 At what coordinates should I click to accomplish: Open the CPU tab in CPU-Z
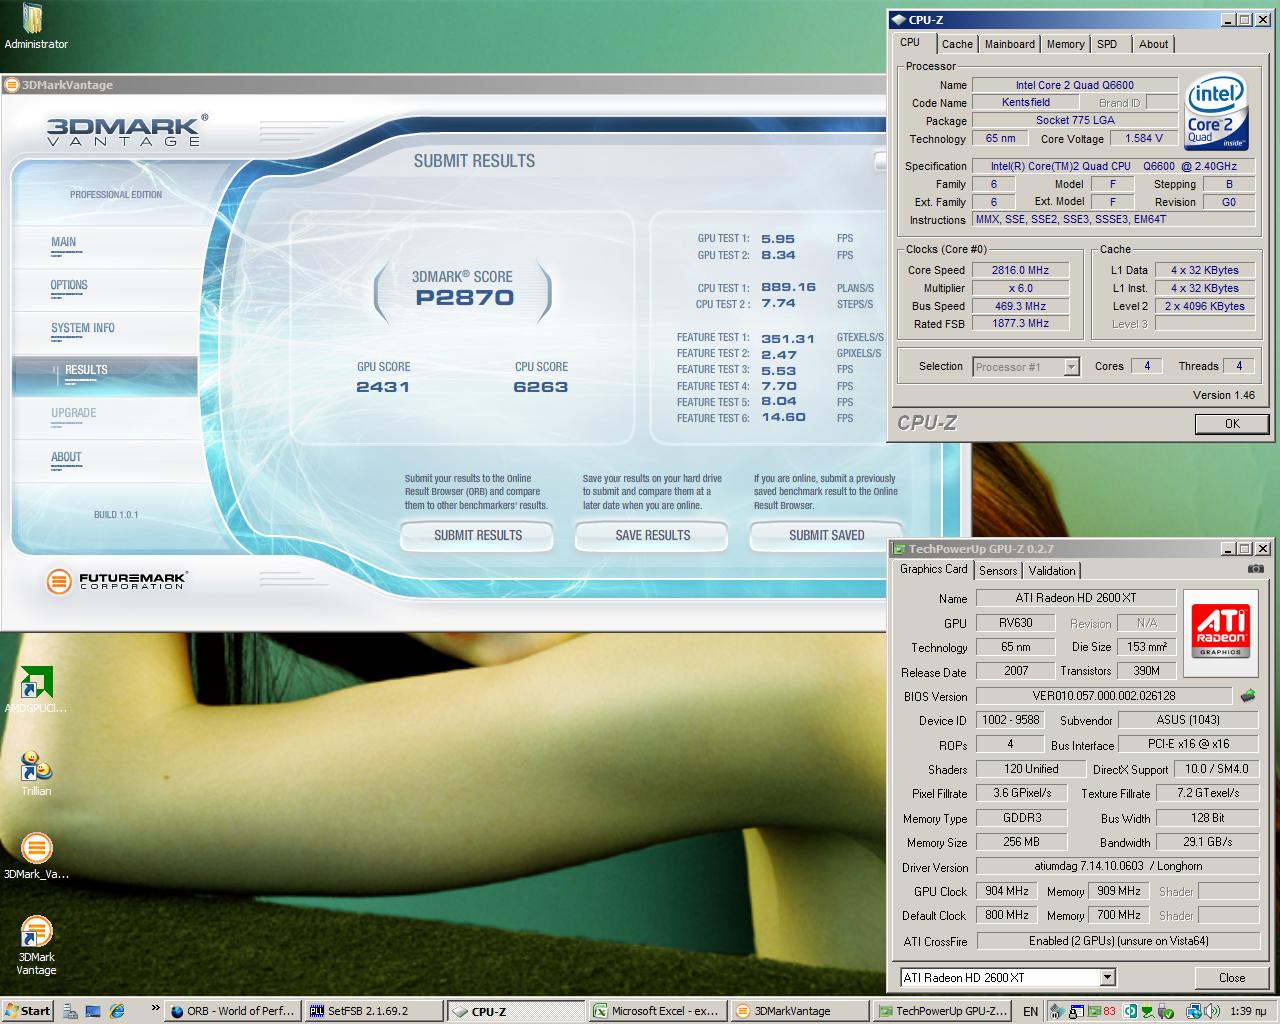tap(910, 42)
